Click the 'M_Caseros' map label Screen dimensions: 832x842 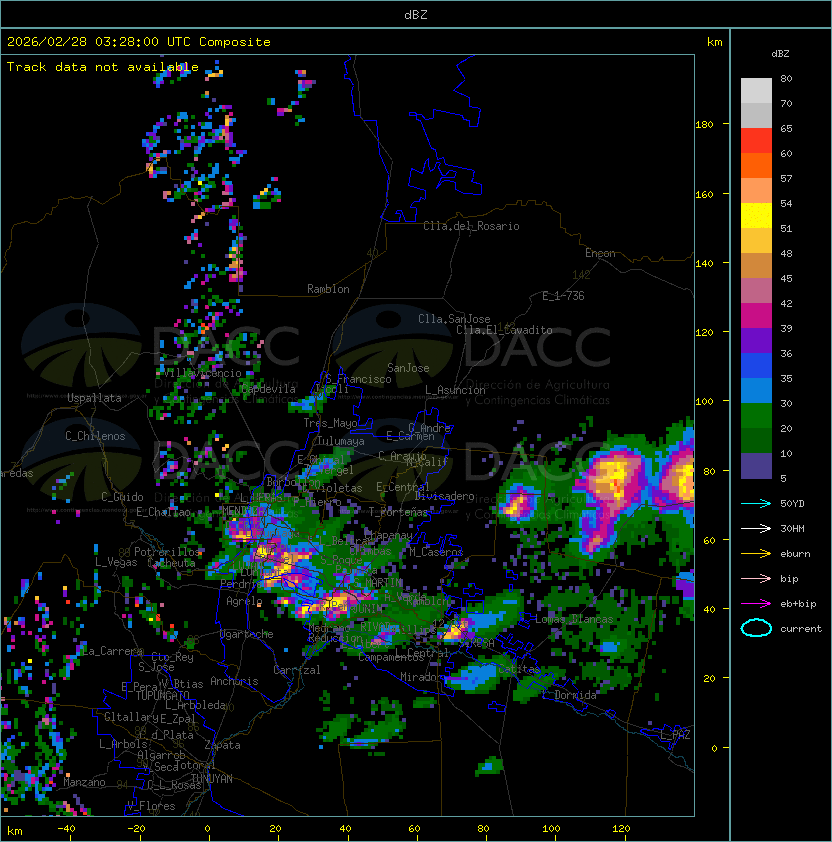(436, 551)
